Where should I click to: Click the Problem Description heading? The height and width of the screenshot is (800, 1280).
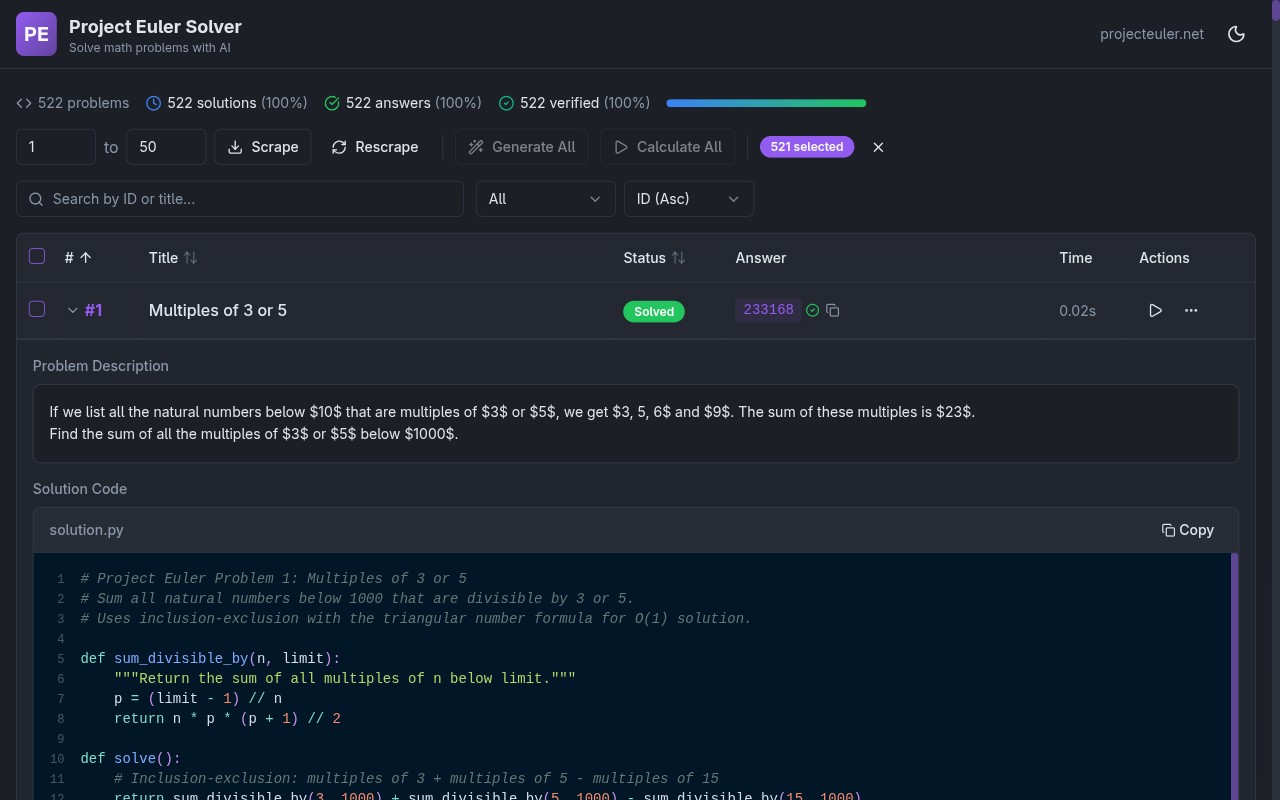(x=101, y=366)
